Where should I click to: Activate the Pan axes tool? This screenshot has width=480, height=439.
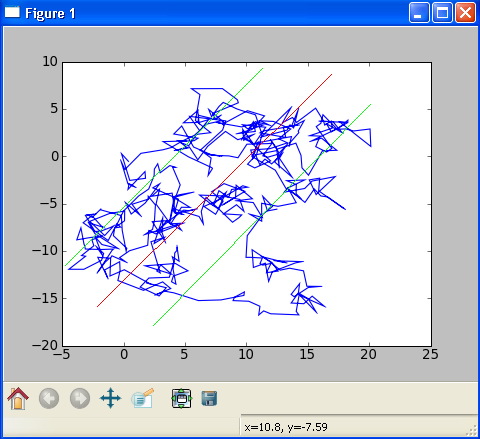(110, 398)
